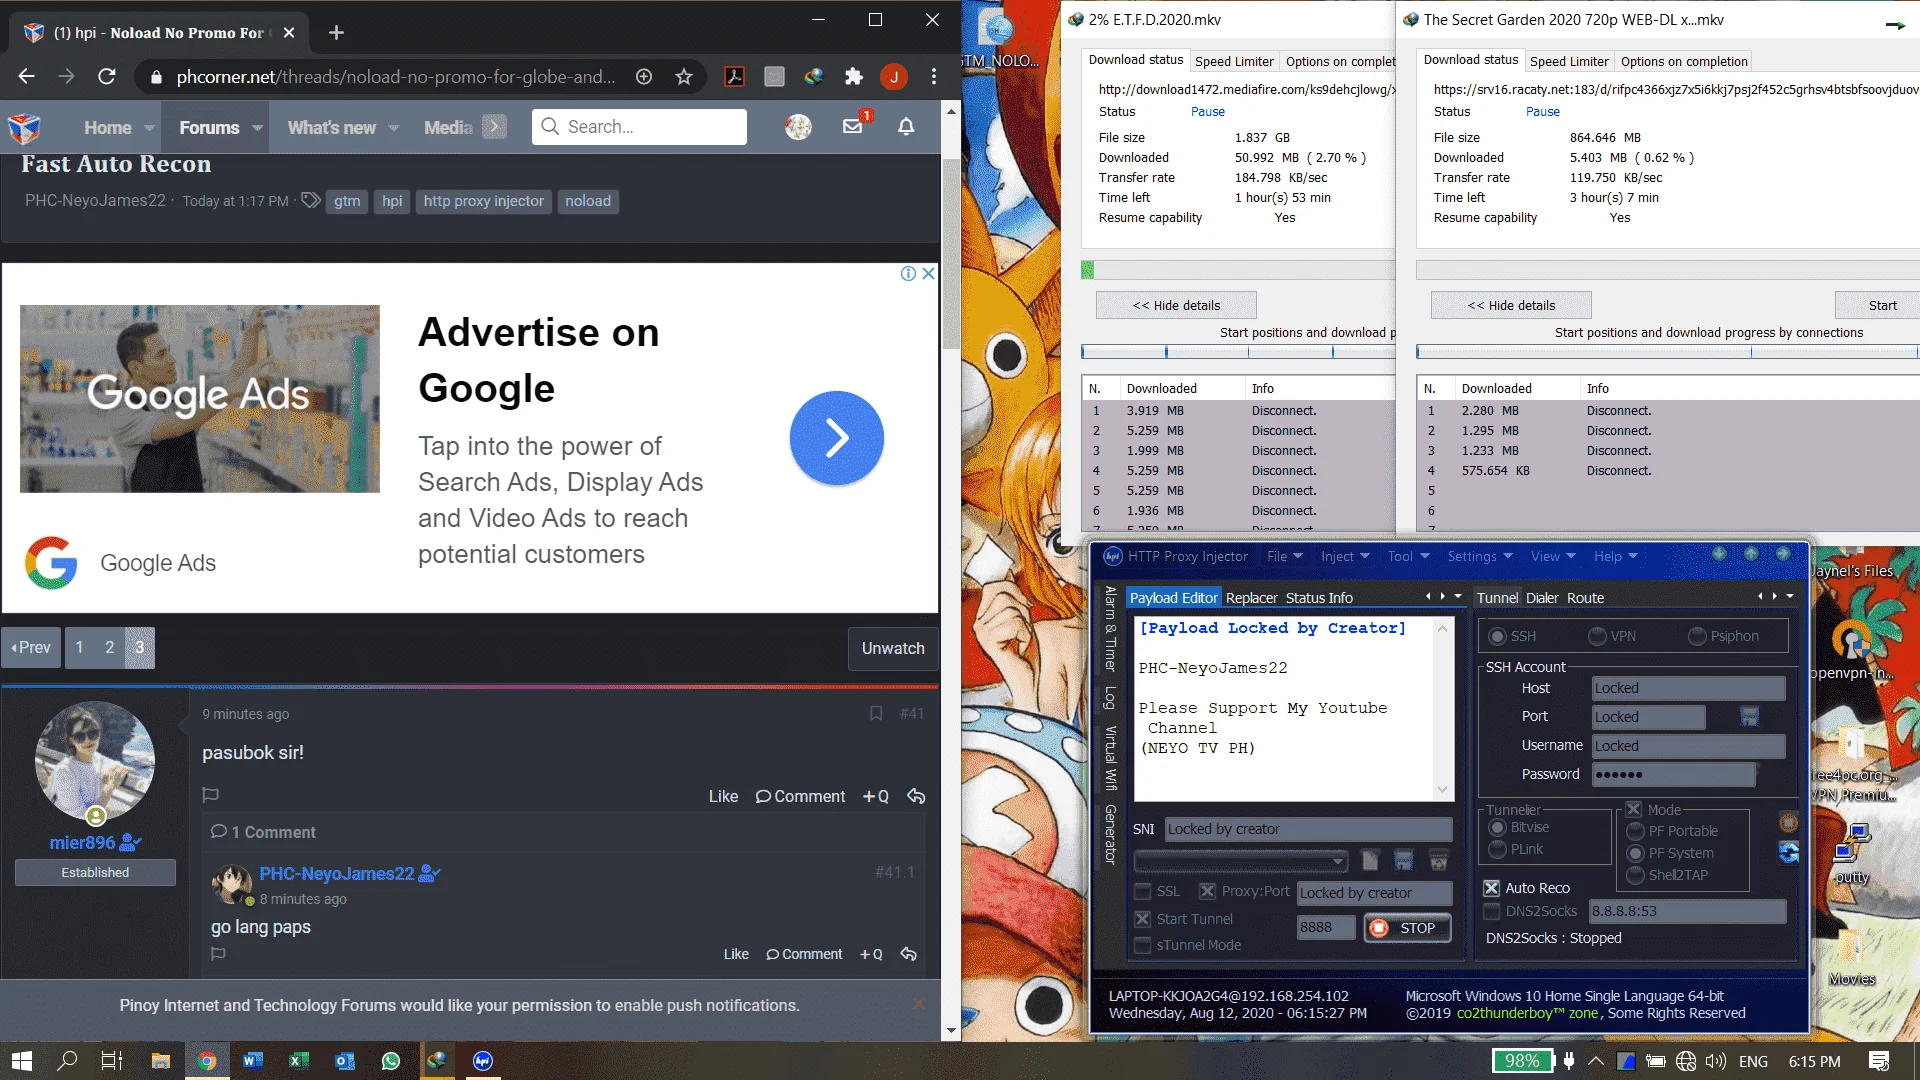The image size is (1920, 1080).
Task: Open WhatsApp from the taskbar
Action: tap(391, 1061)
